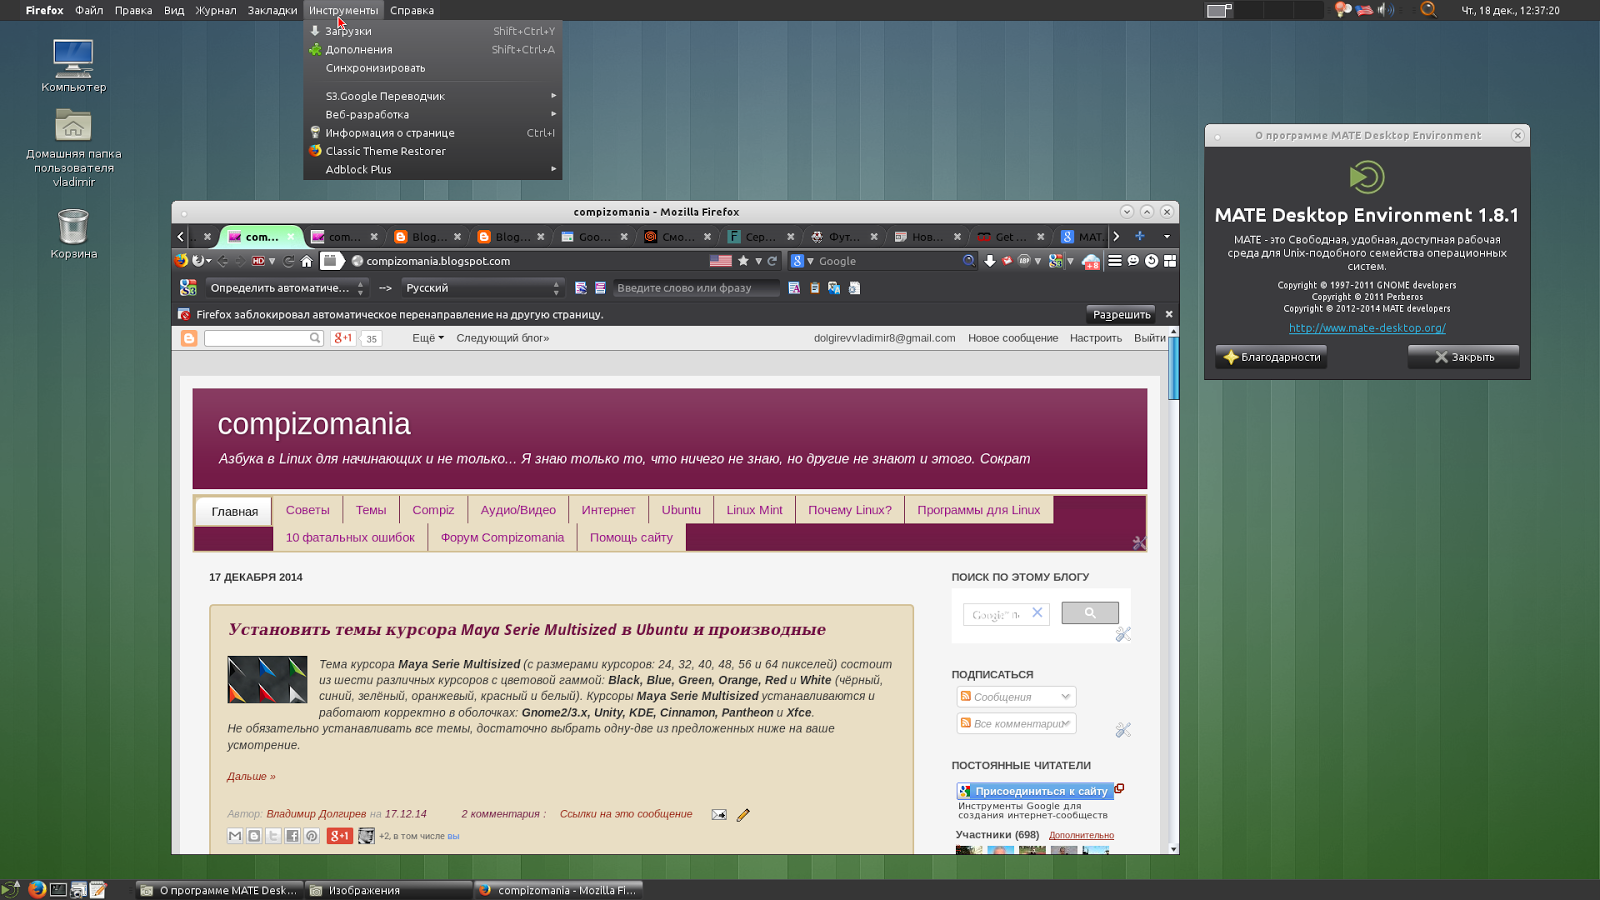
Task: Open Дальше » read more link
Action: coord(251,776)
